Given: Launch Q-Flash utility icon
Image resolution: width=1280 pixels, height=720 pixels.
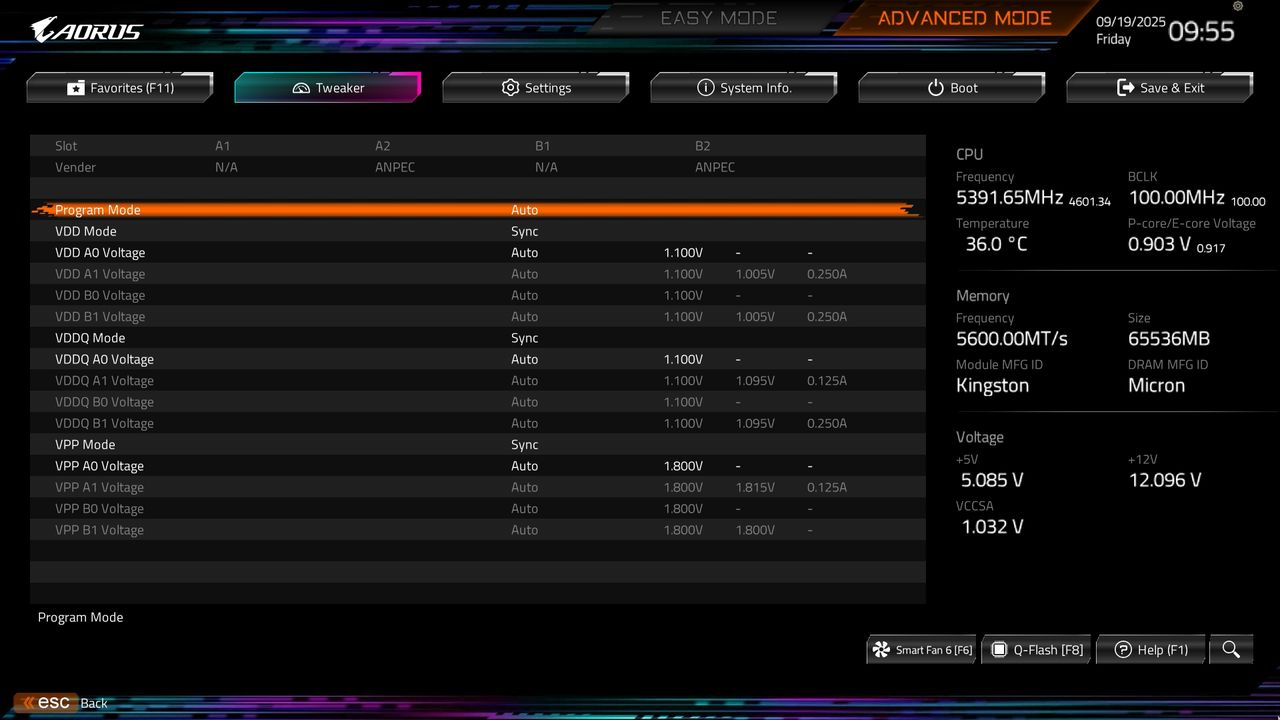Looking at the screenshot, I should [999, 649].
